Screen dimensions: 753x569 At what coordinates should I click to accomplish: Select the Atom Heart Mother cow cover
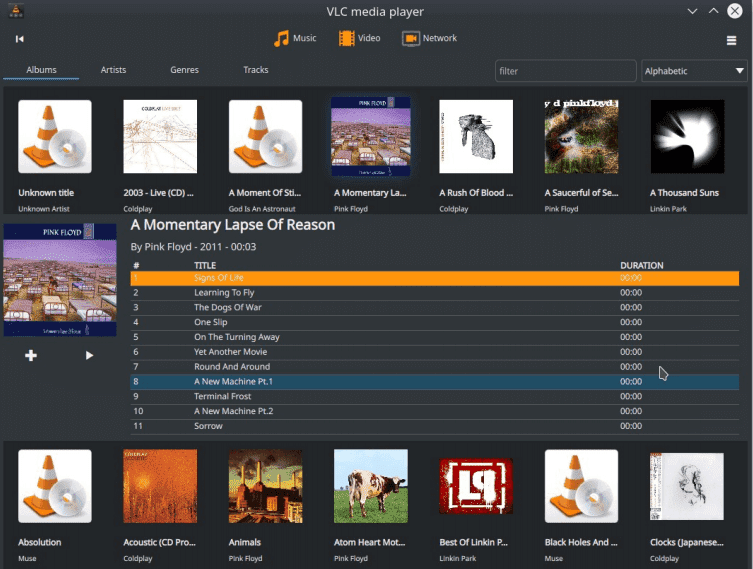(371, 486)
